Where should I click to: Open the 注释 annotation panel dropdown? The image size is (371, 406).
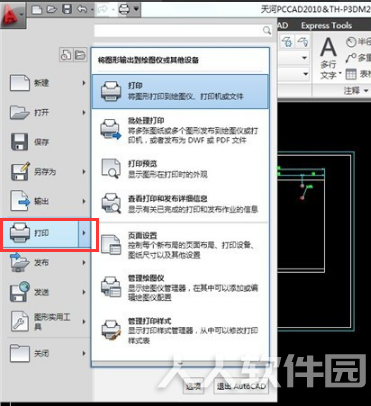point(356,90)
